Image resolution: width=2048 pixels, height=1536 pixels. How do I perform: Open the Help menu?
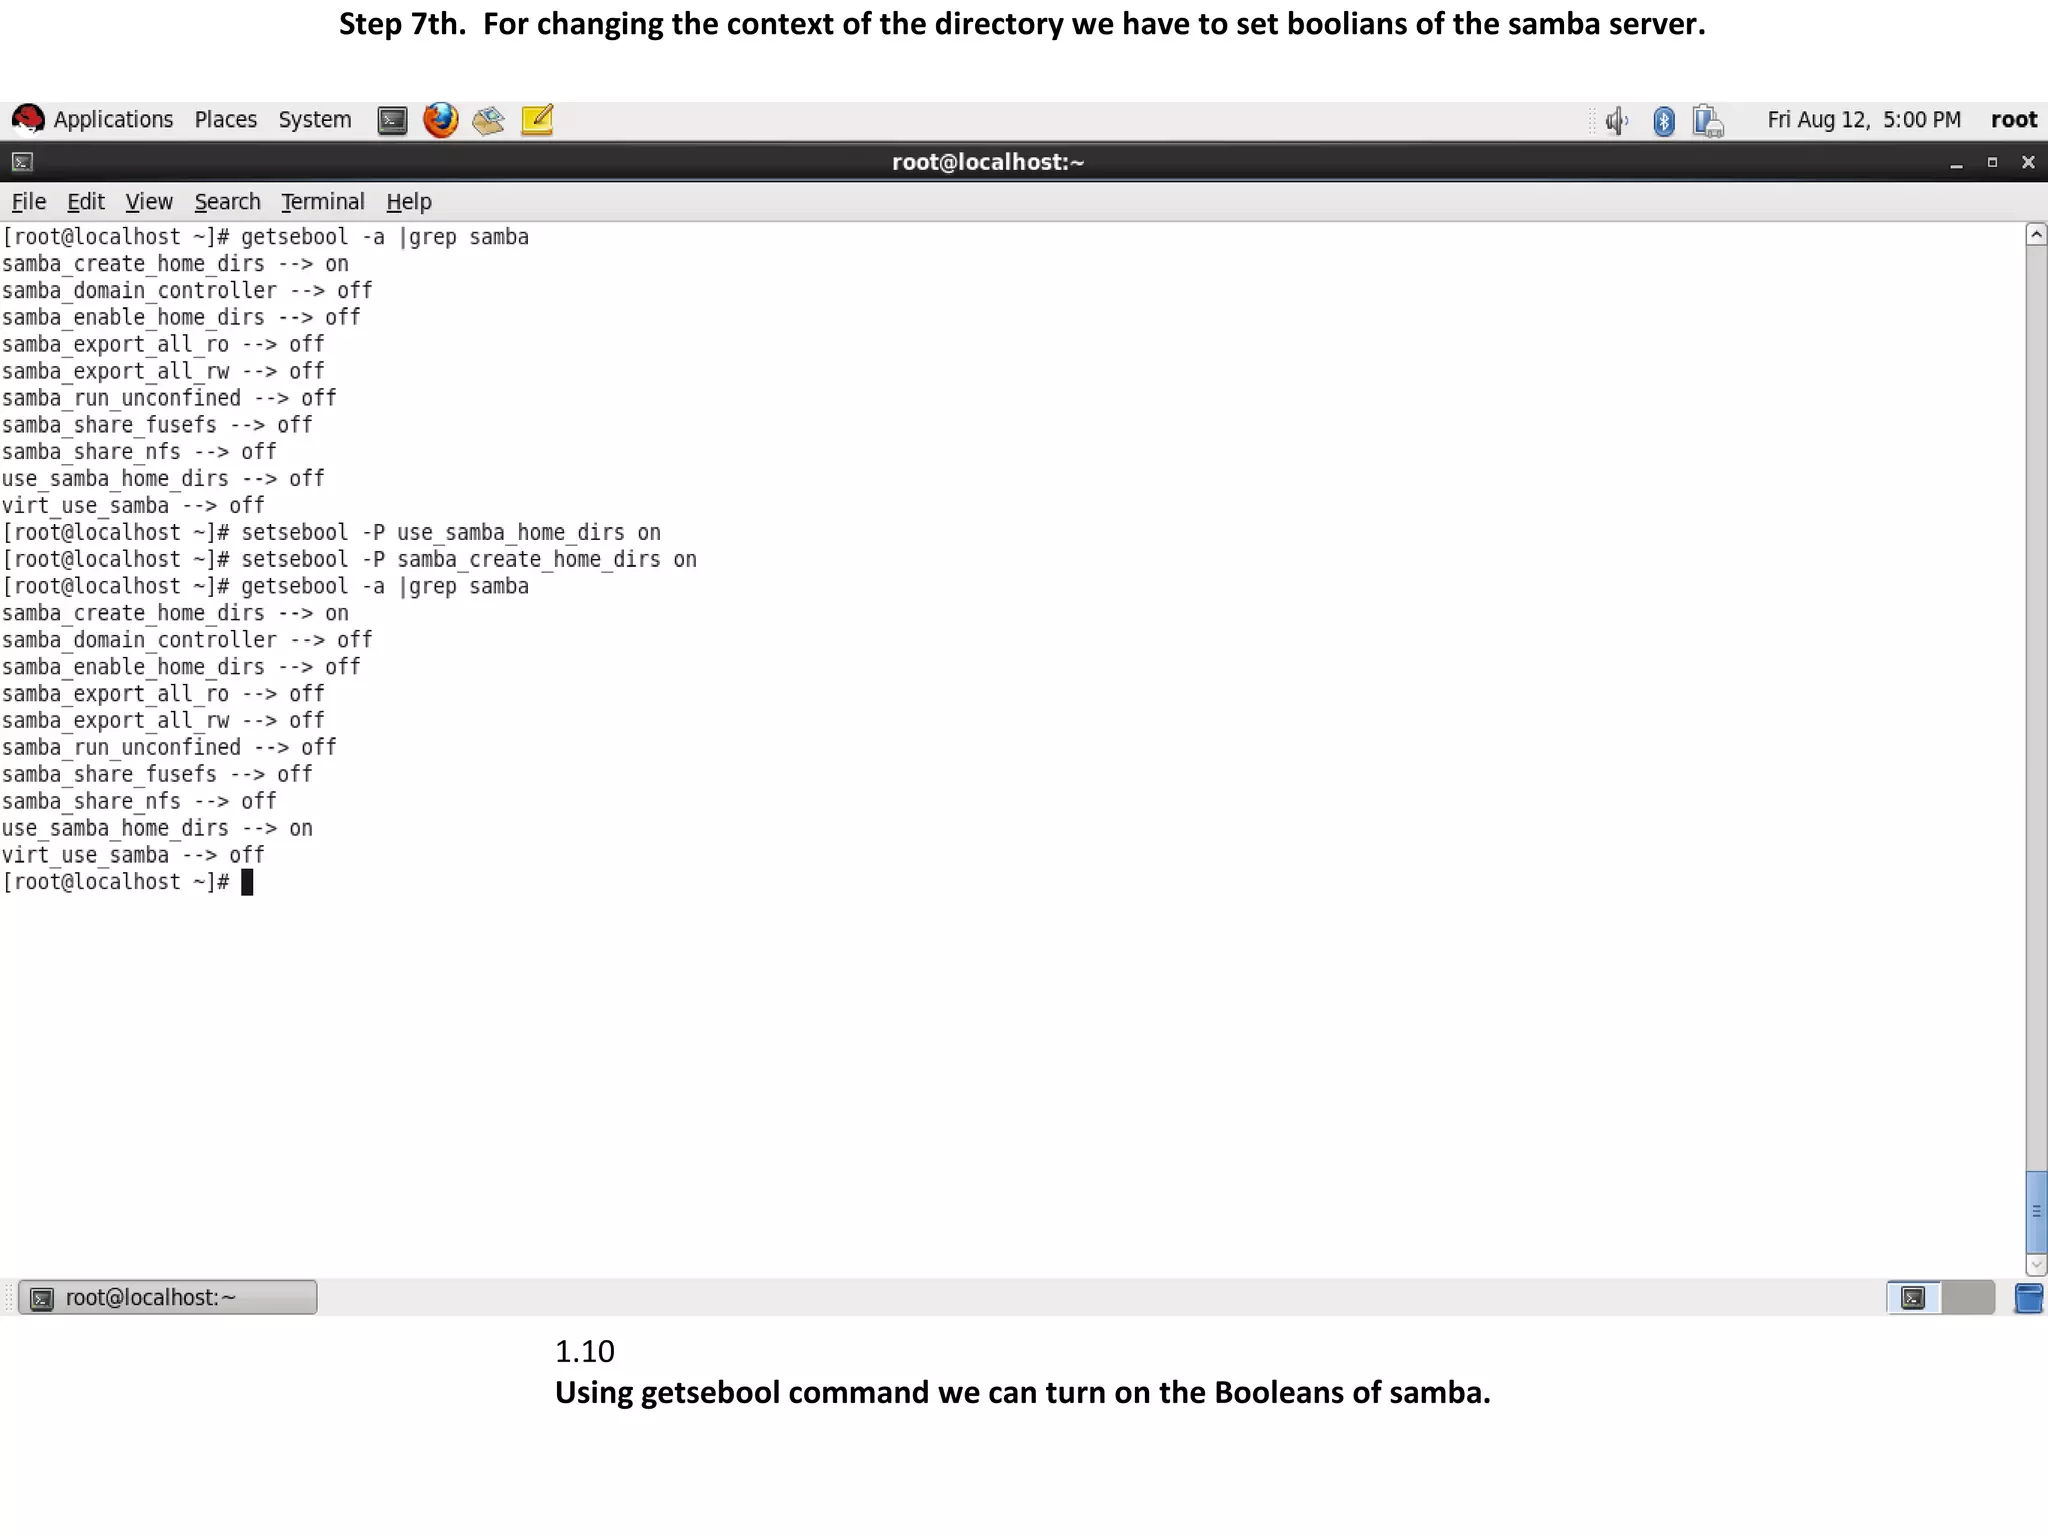pyautogui.click(x=408, y=202)
